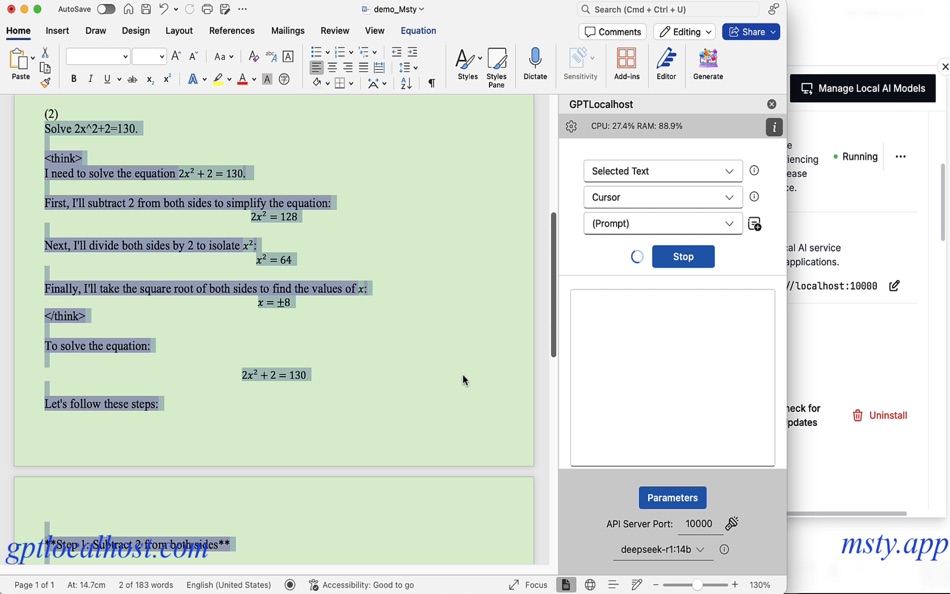Viewport: 950px width, 594px height.
Task: Click the Parameters button
Action: coord(673,498)
